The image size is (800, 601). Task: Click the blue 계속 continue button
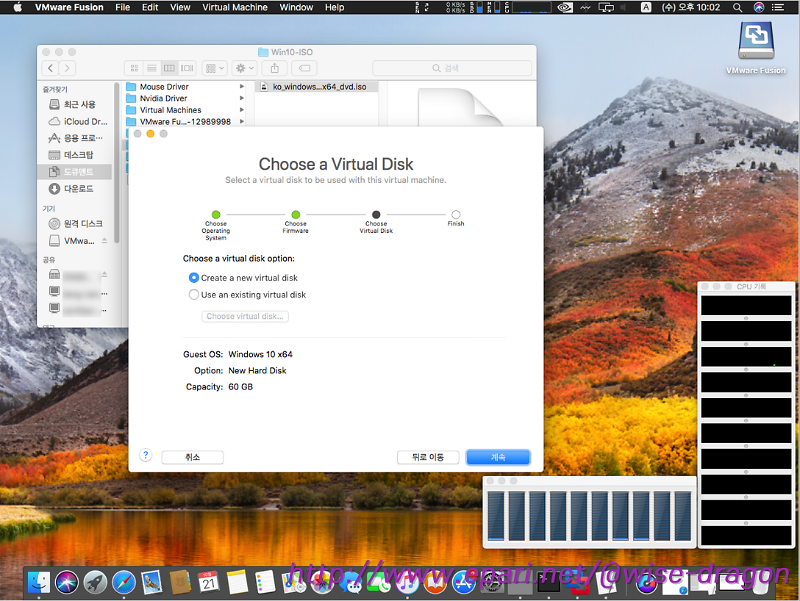[x=498, y=457]
